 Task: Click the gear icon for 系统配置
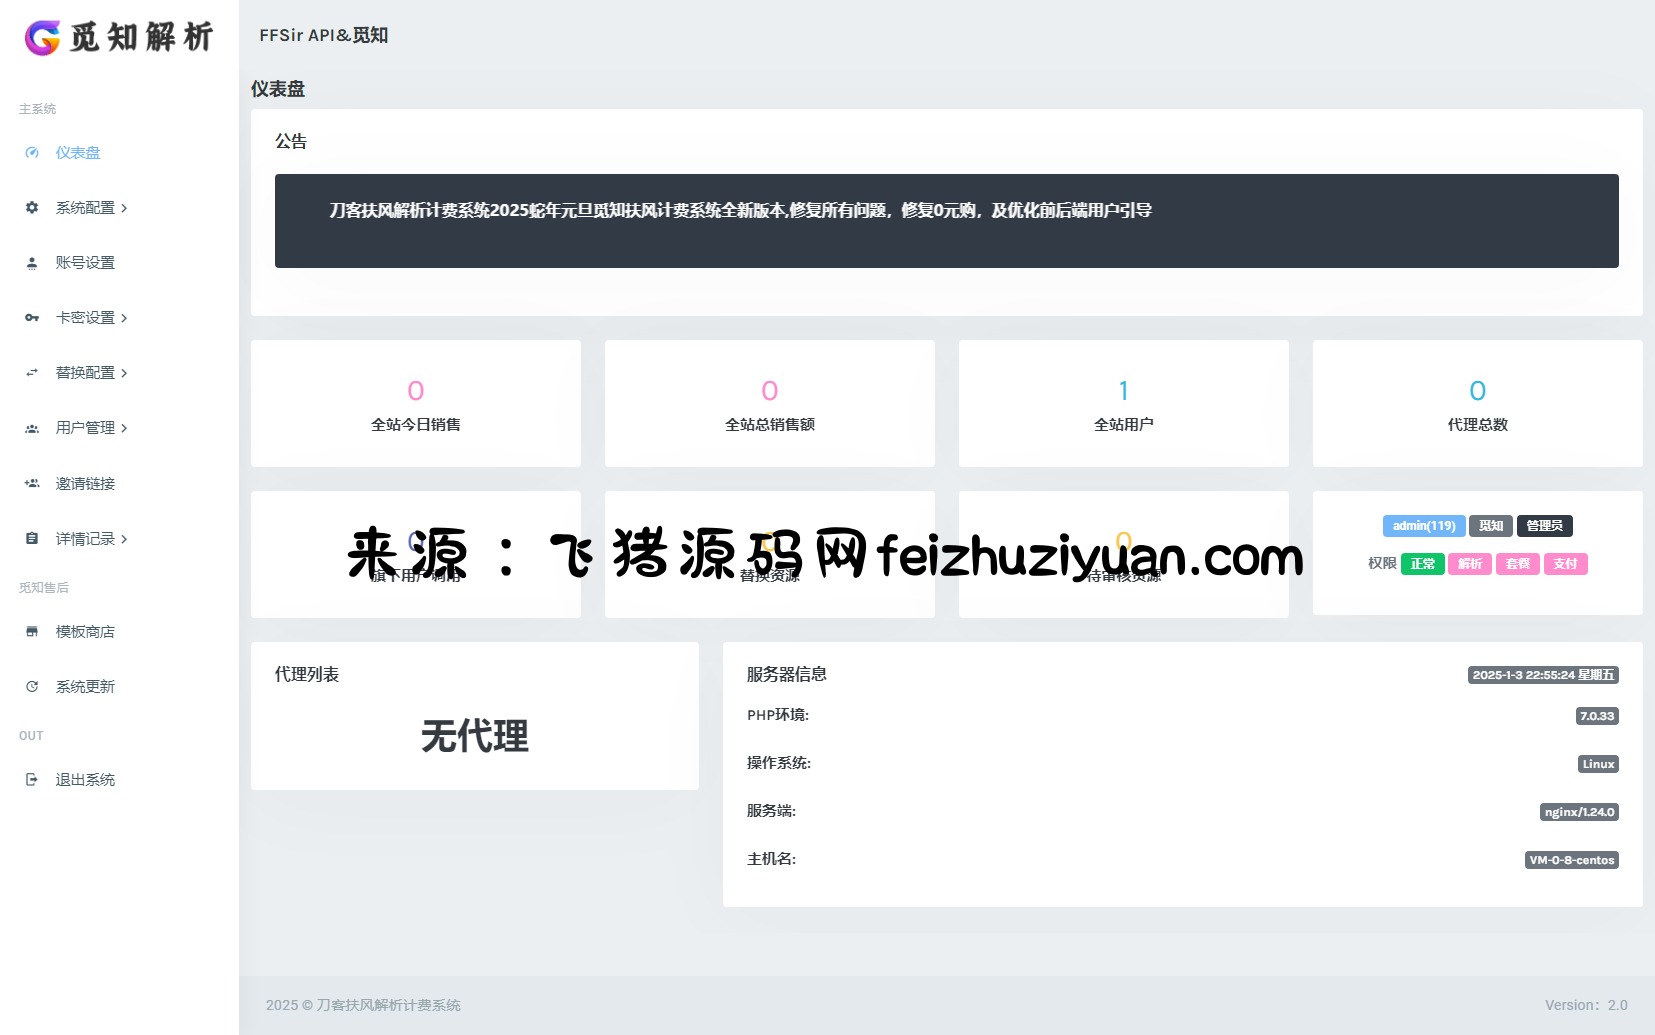(x=32, y=208)
